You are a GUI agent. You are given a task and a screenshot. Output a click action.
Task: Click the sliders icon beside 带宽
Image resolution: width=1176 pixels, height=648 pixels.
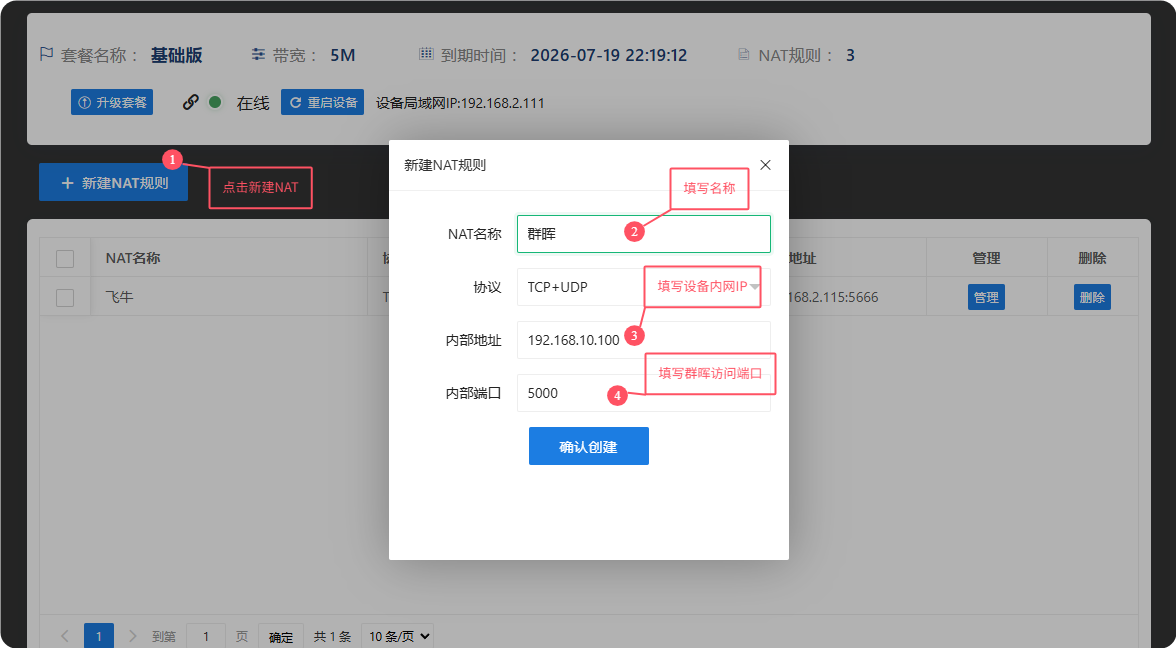click(x=258, y=55)
